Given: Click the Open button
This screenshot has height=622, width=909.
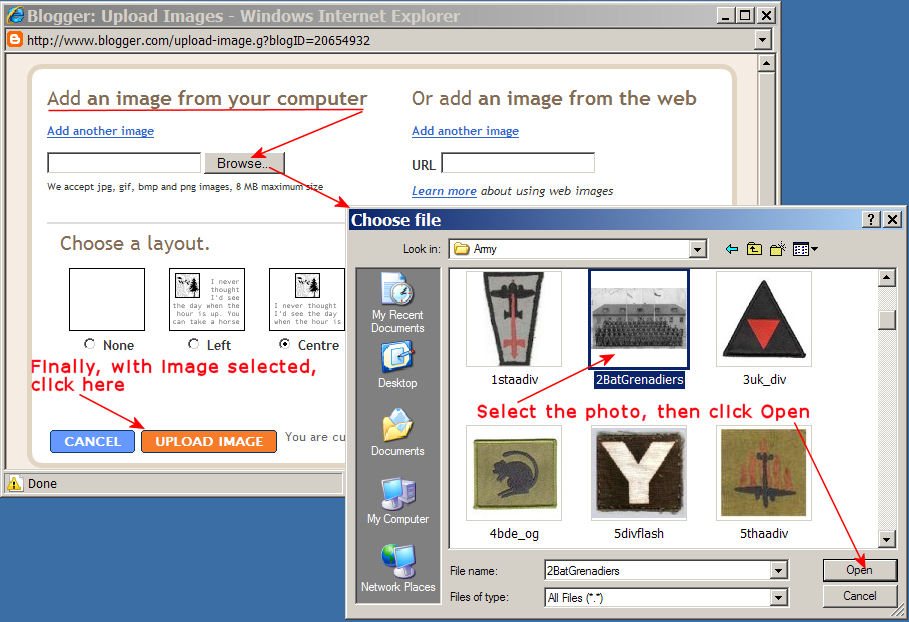Looking at the screenshot, I should 860,570.
